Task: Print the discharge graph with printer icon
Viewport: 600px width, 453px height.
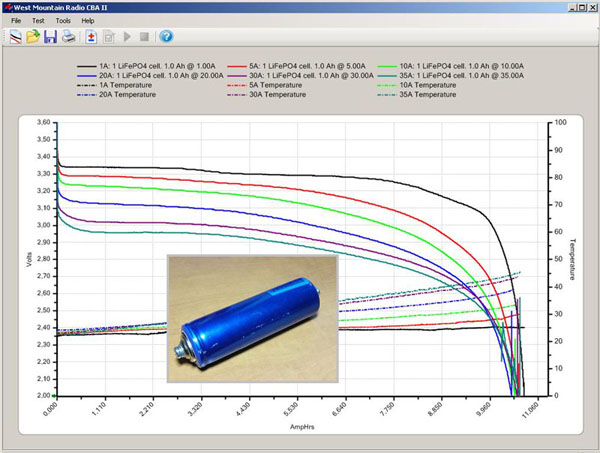Action: pos(68,37)
